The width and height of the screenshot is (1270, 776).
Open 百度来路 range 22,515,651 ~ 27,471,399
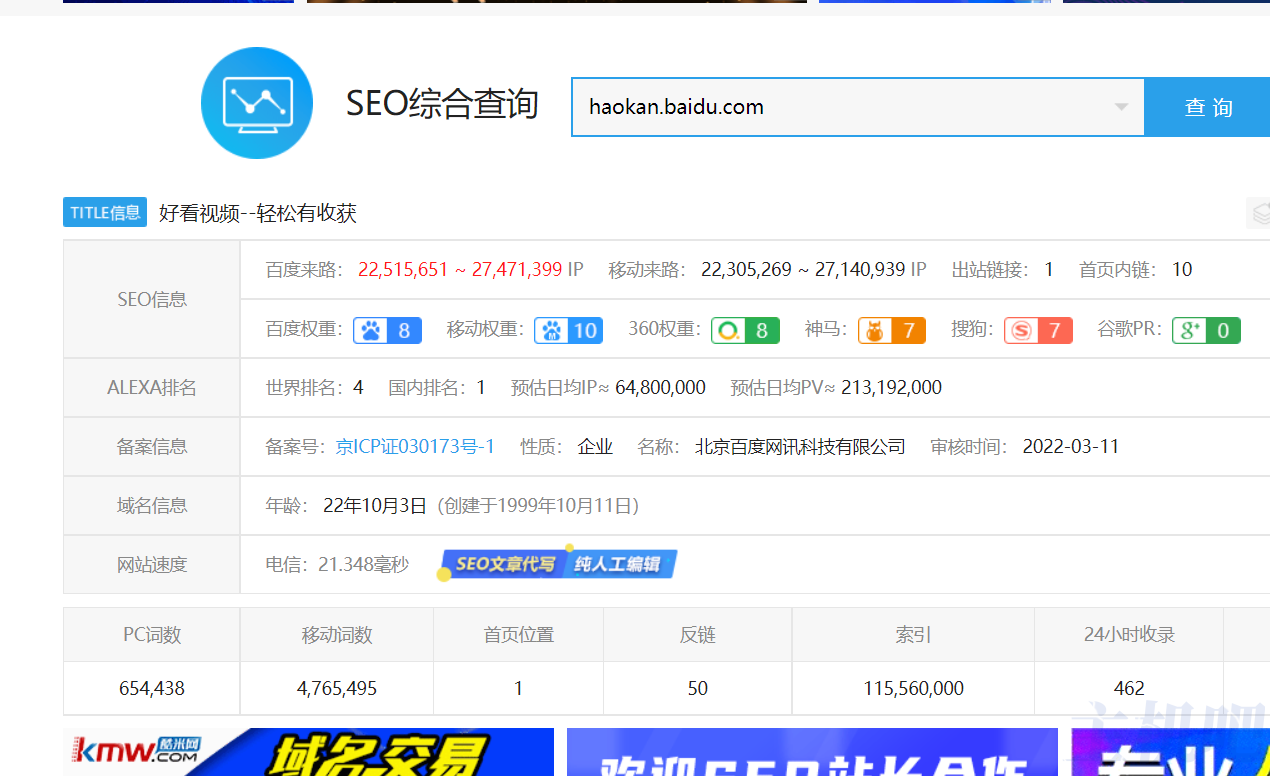tap(460, 270)
